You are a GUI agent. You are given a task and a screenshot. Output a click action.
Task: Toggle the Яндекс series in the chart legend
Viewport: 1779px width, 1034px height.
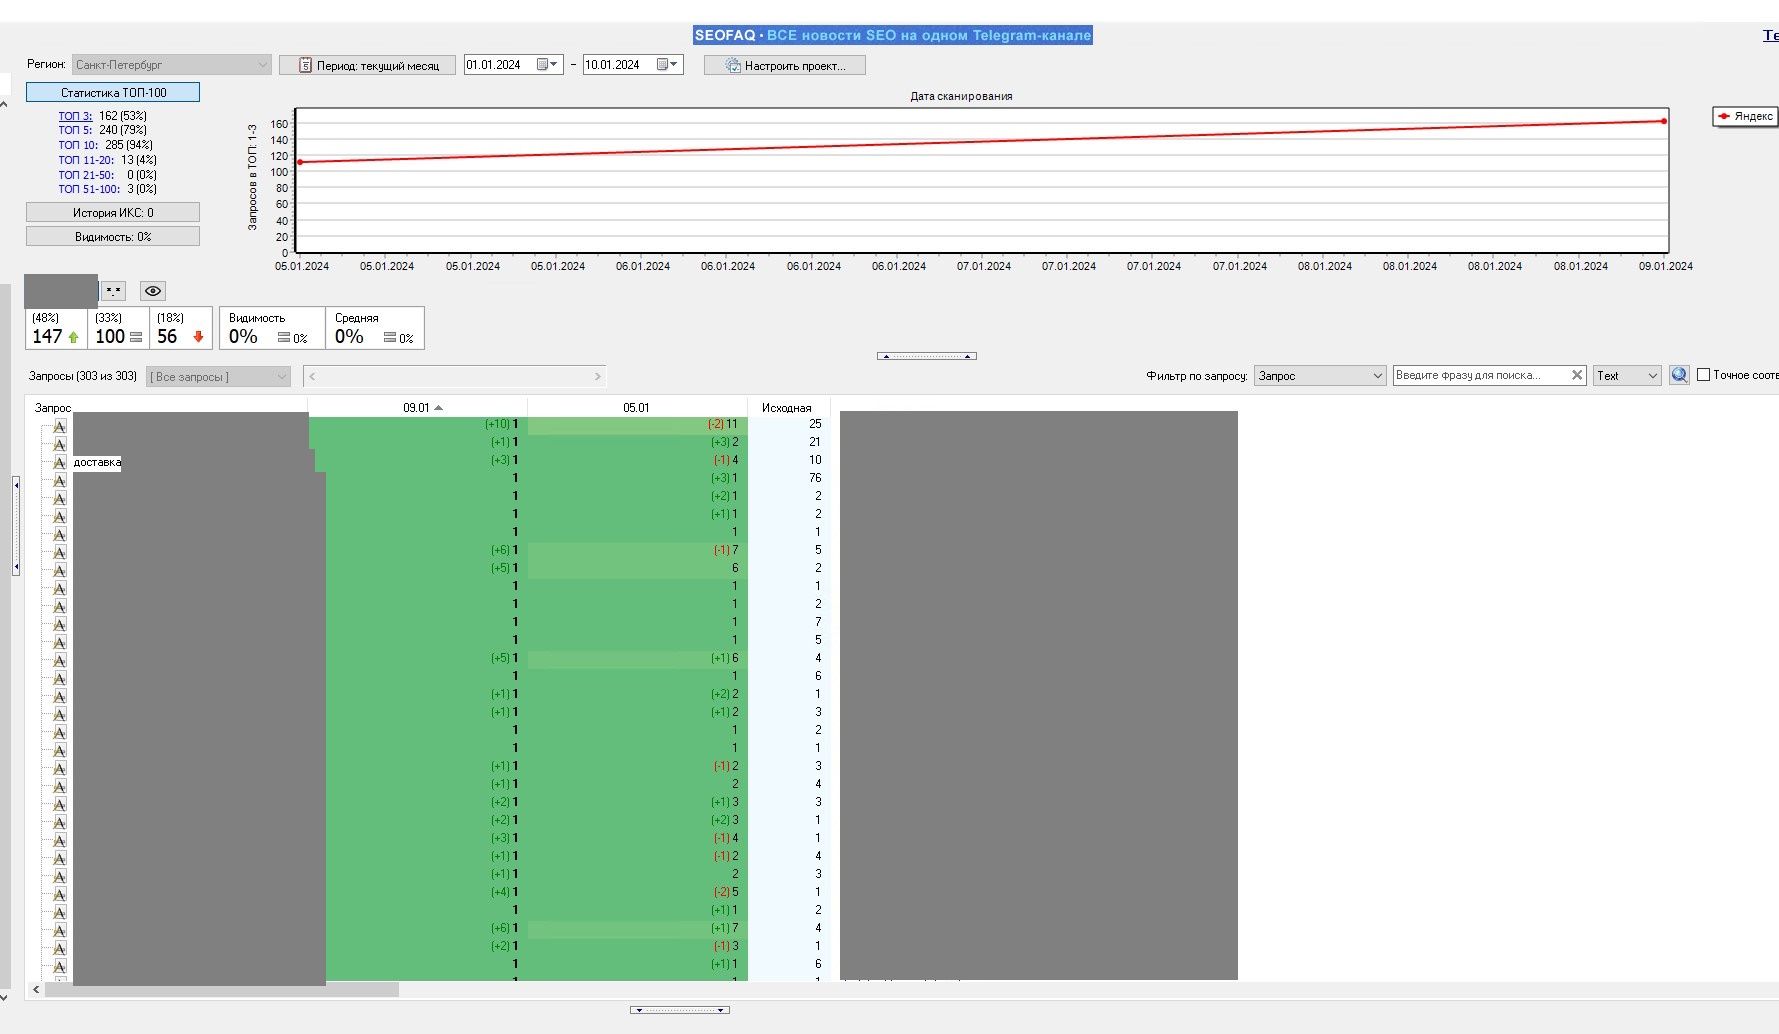point(1745,116)
